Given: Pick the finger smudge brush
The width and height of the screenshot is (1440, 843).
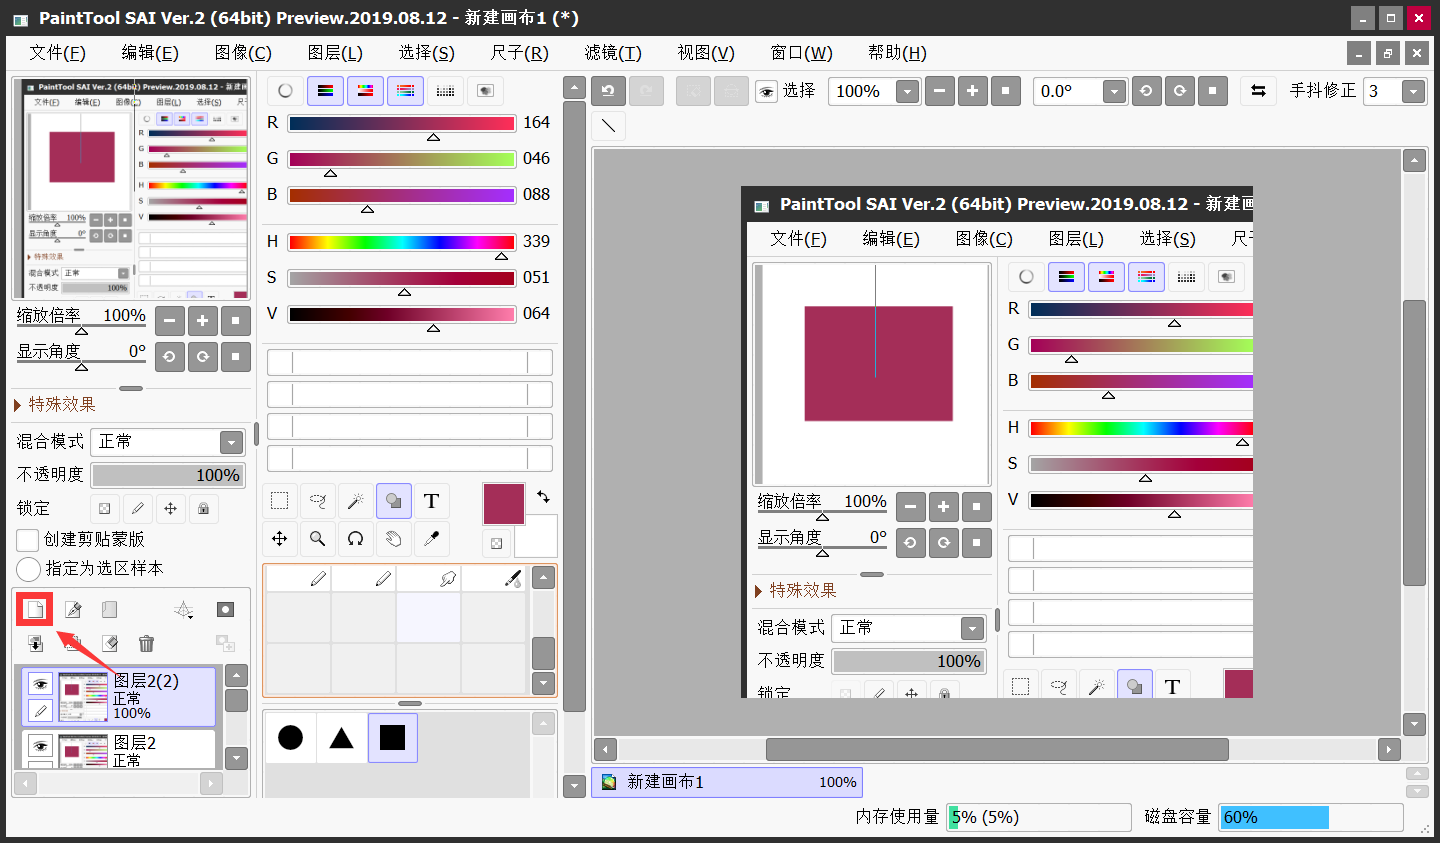Looking at the screenshot, I should tap(428, 579).
